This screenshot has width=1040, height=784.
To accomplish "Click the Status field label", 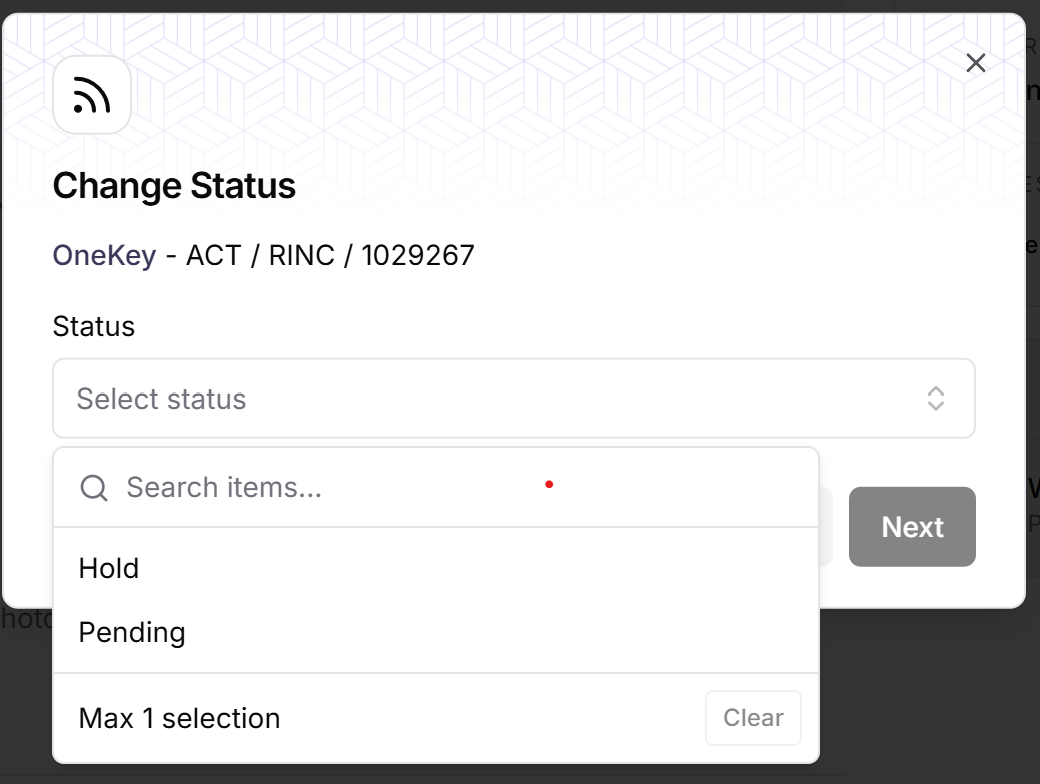I will coord(94,326).
